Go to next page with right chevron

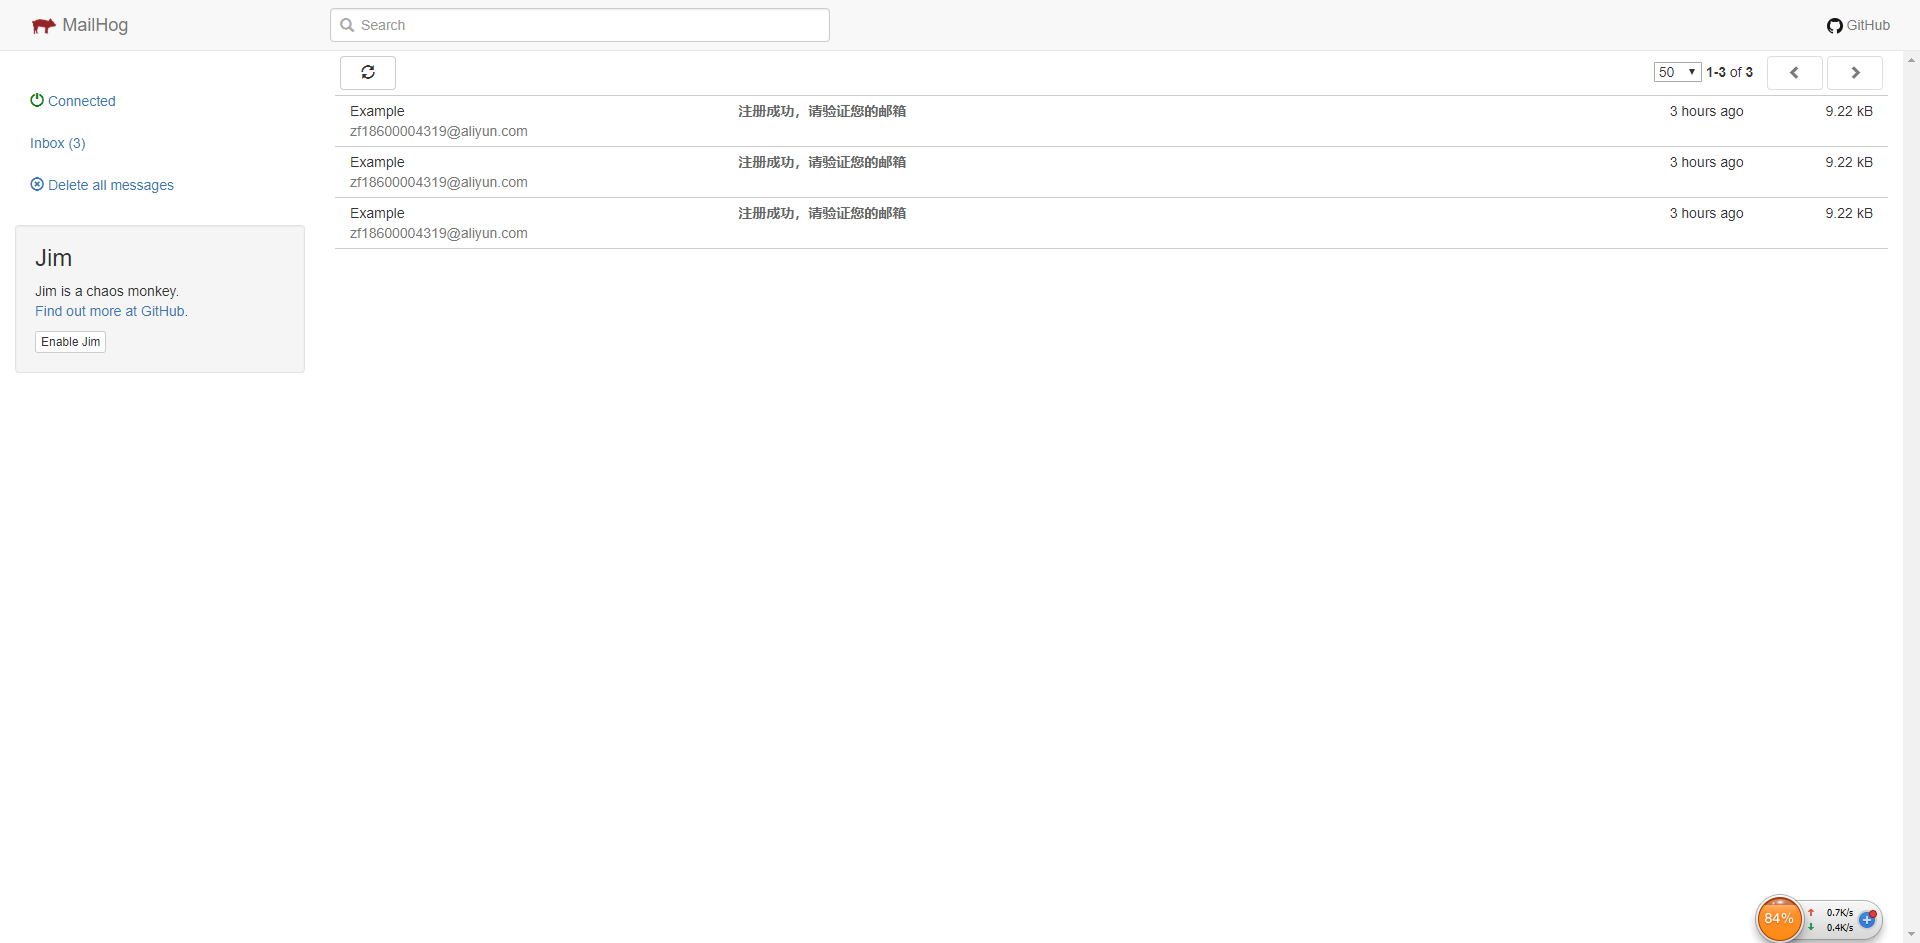(1854, 73)
